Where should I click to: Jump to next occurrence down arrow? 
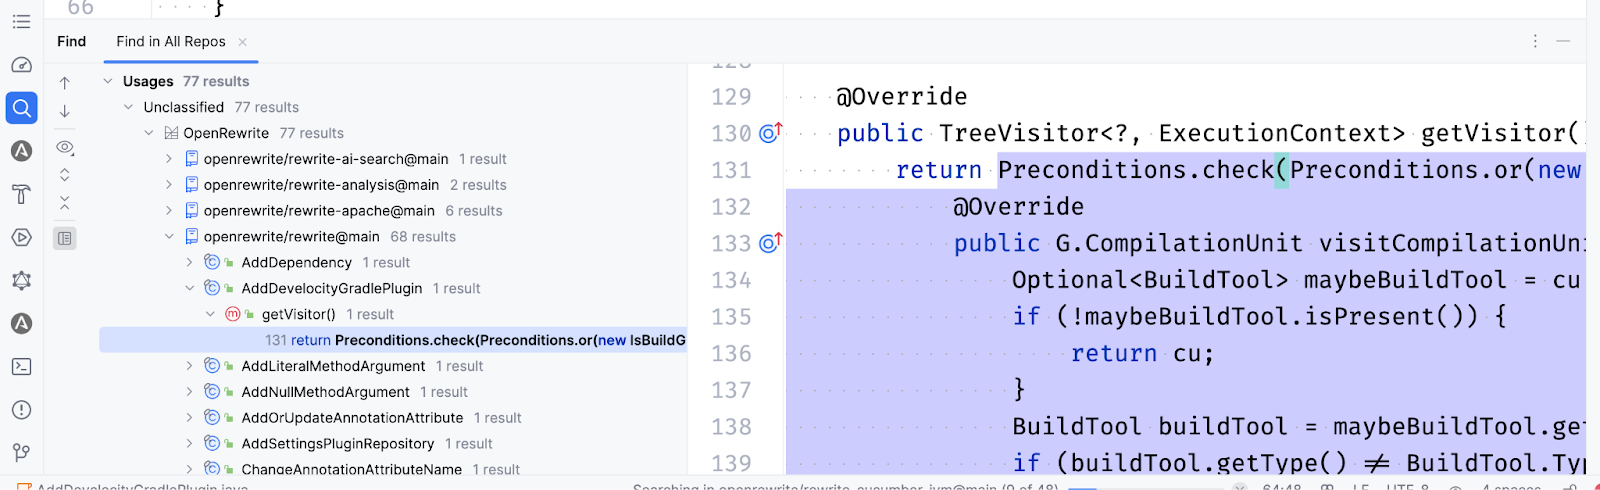[x=65, y=111]
